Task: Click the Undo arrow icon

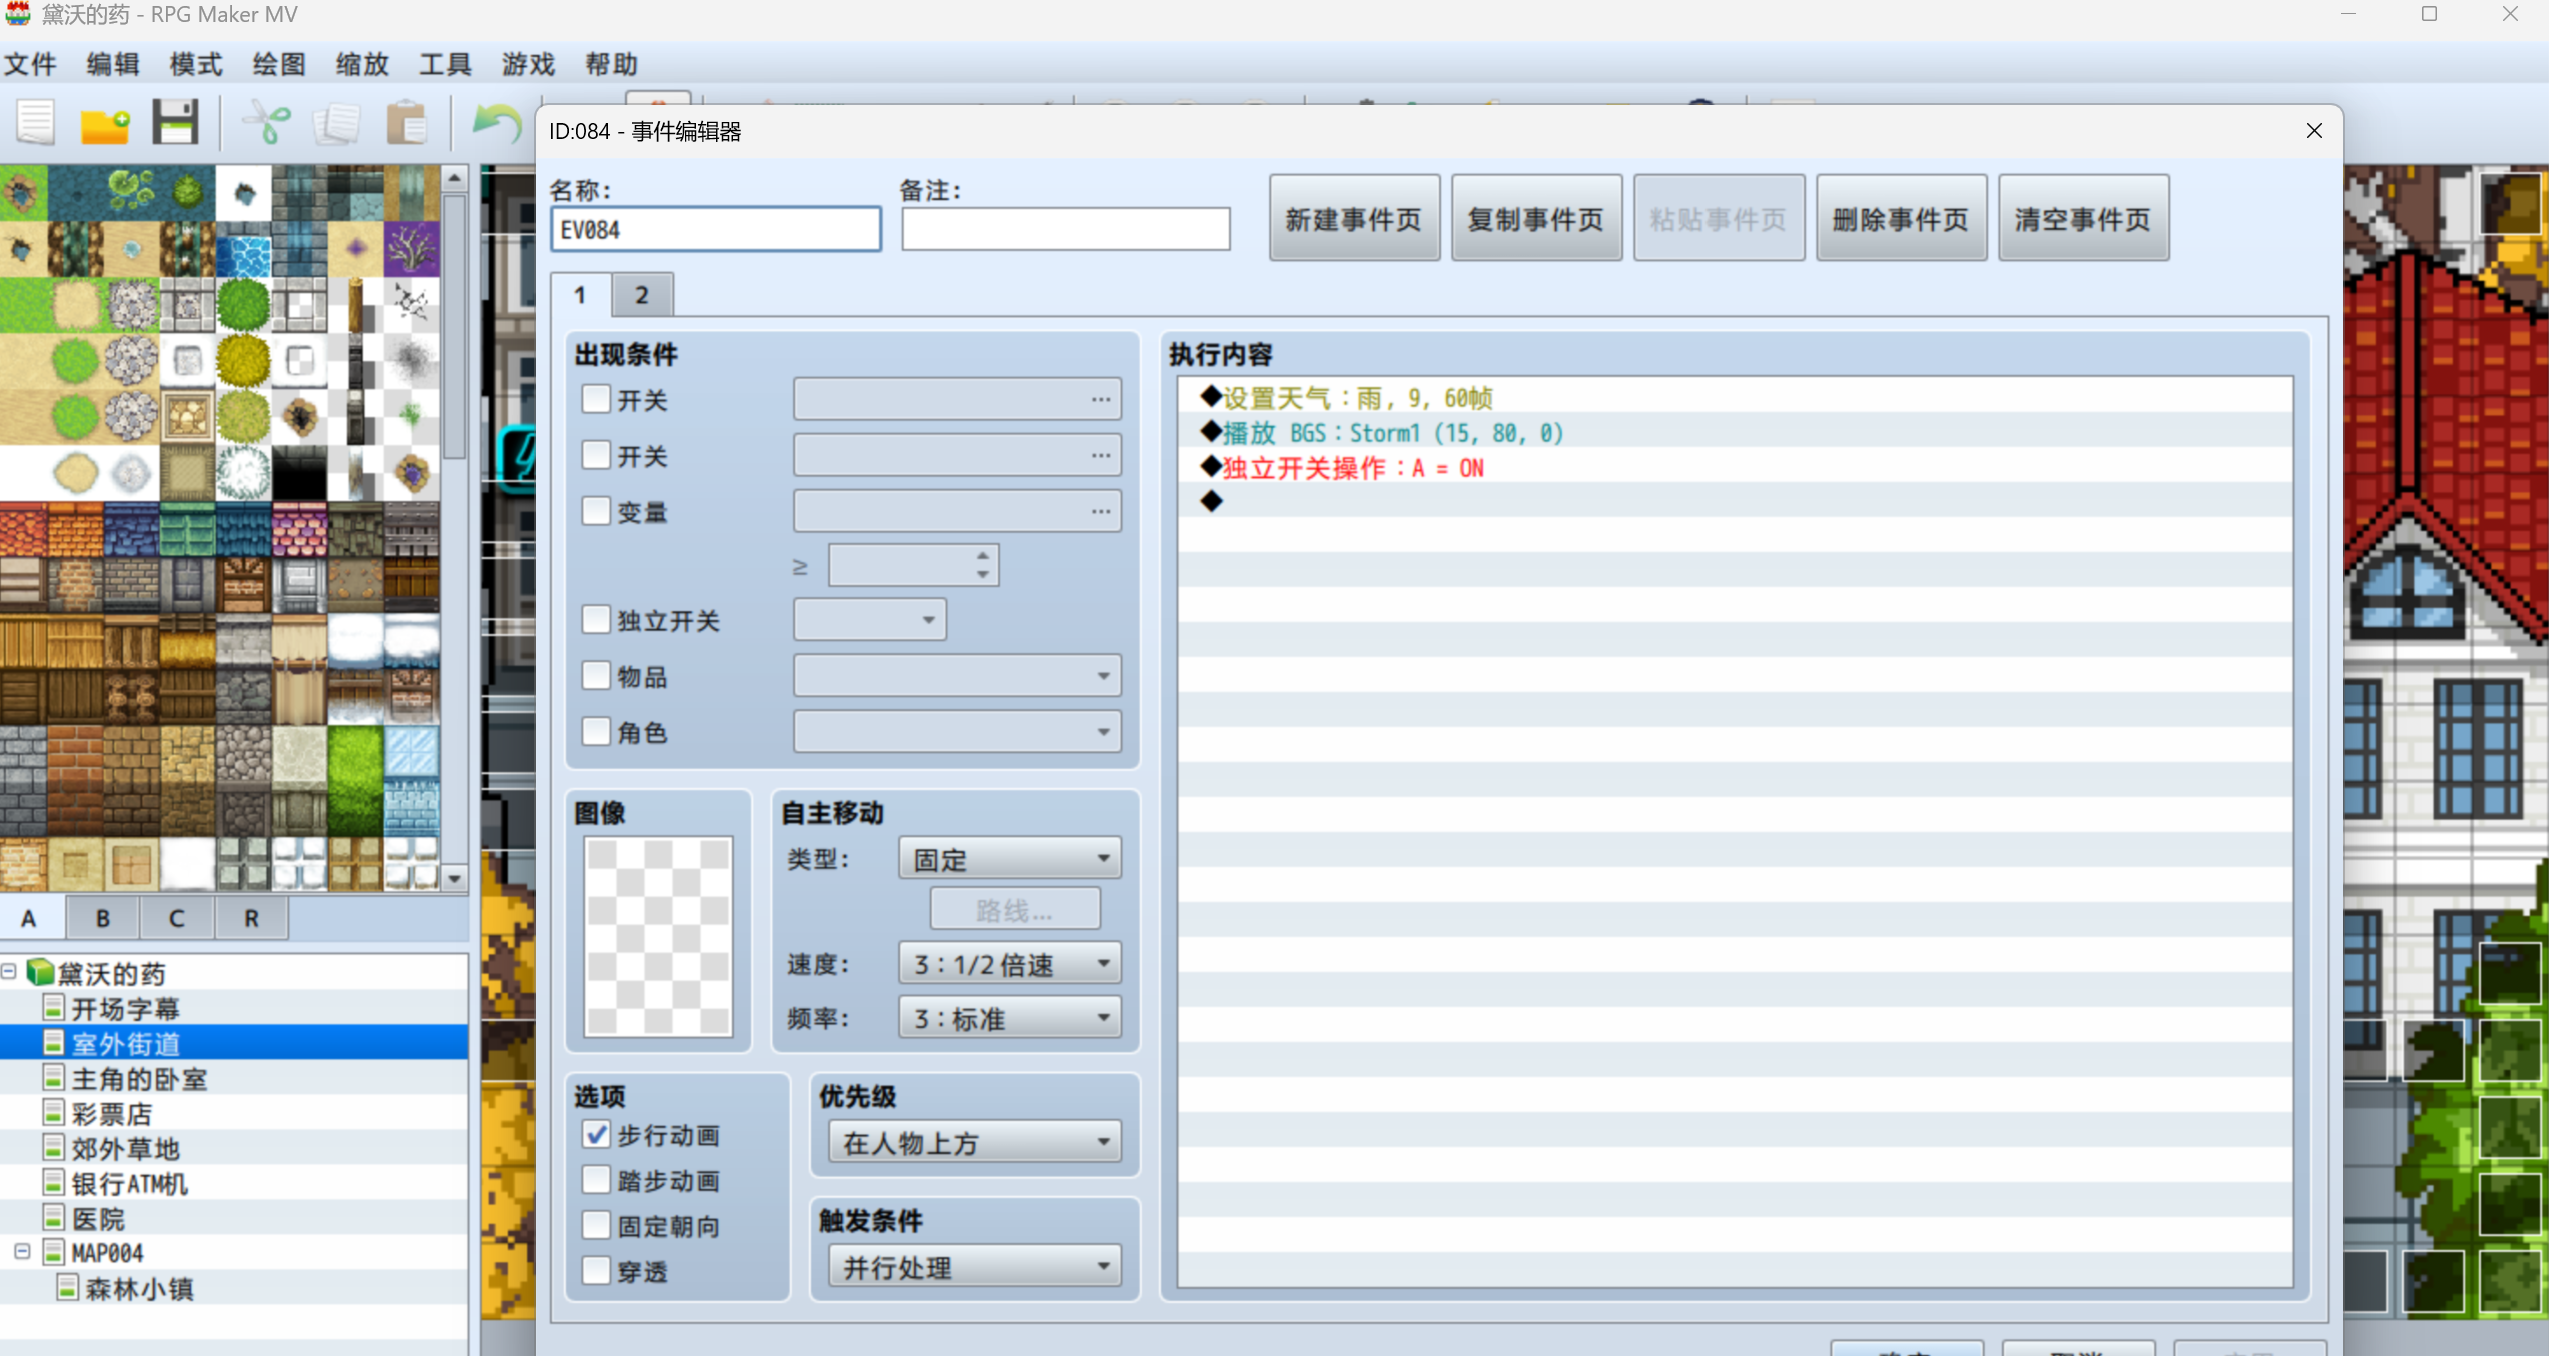Action: 496,124
